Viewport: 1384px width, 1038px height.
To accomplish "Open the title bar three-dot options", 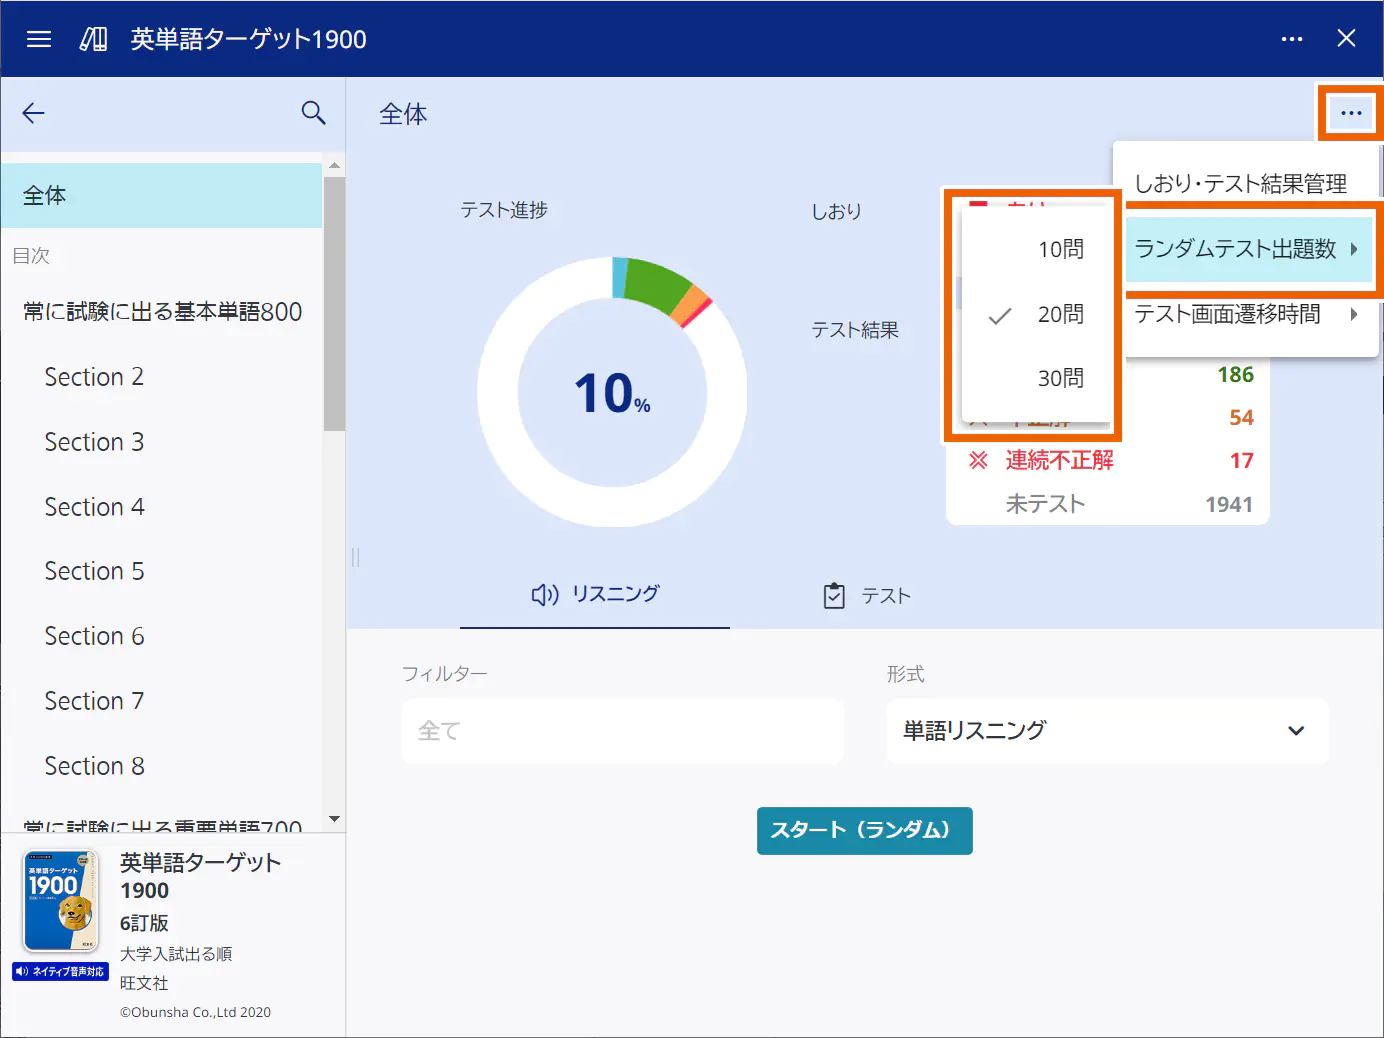I will coord(1292,39).
